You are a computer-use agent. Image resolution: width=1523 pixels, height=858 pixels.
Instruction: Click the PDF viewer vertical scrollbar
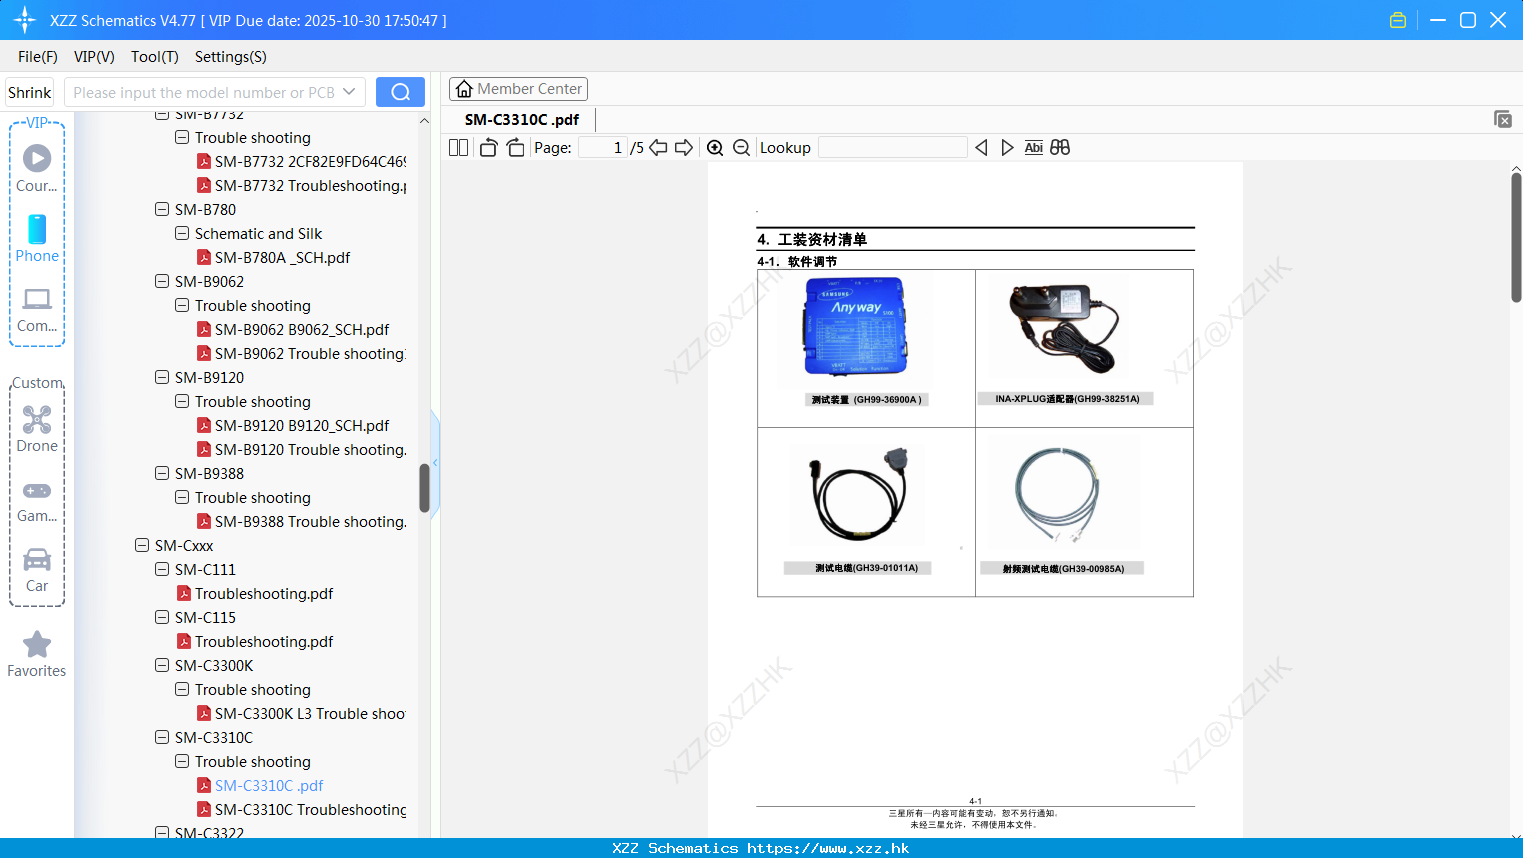1516,237
